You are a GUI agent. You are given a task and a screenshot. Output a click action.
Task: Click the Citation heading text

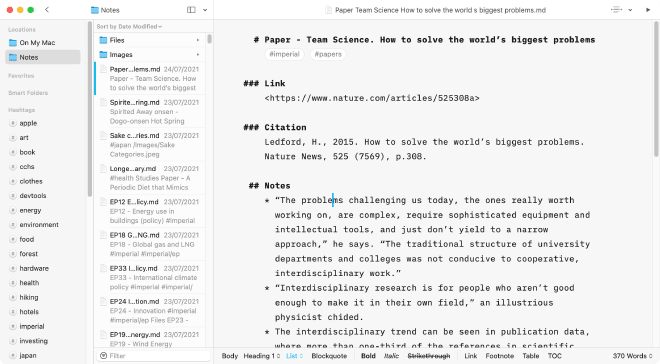(x=285, y=127)
